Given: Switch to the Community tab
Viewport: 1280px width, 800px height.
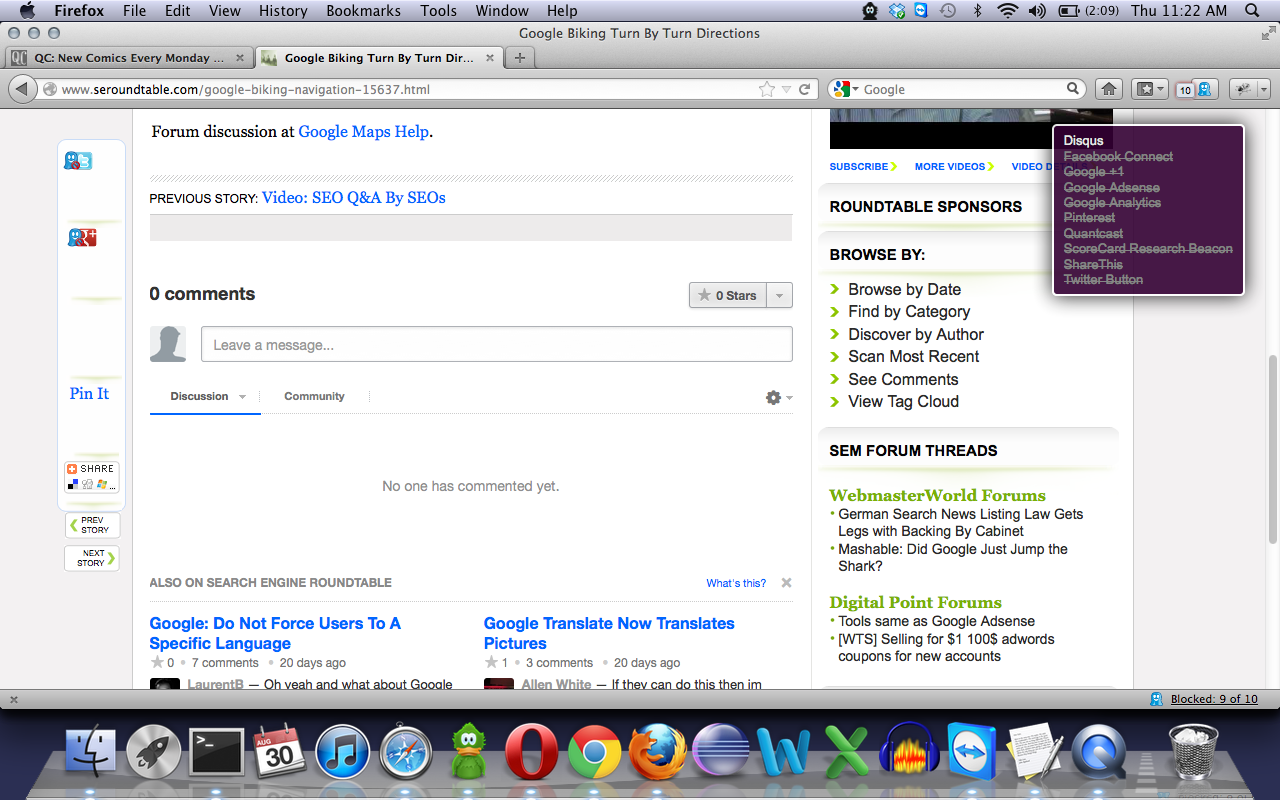Looking at the screenshot, I should (x=314, y=396).
